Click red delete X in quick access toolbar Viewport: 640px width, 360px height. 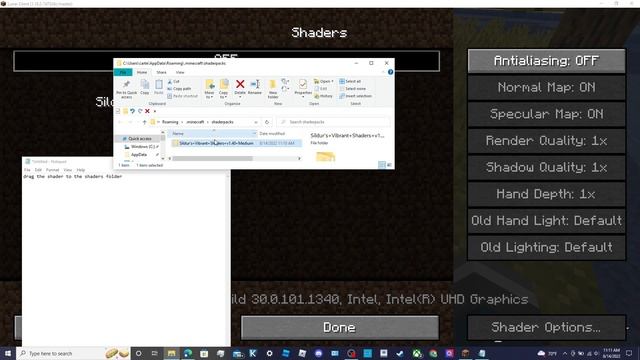(x=147, y=111)
